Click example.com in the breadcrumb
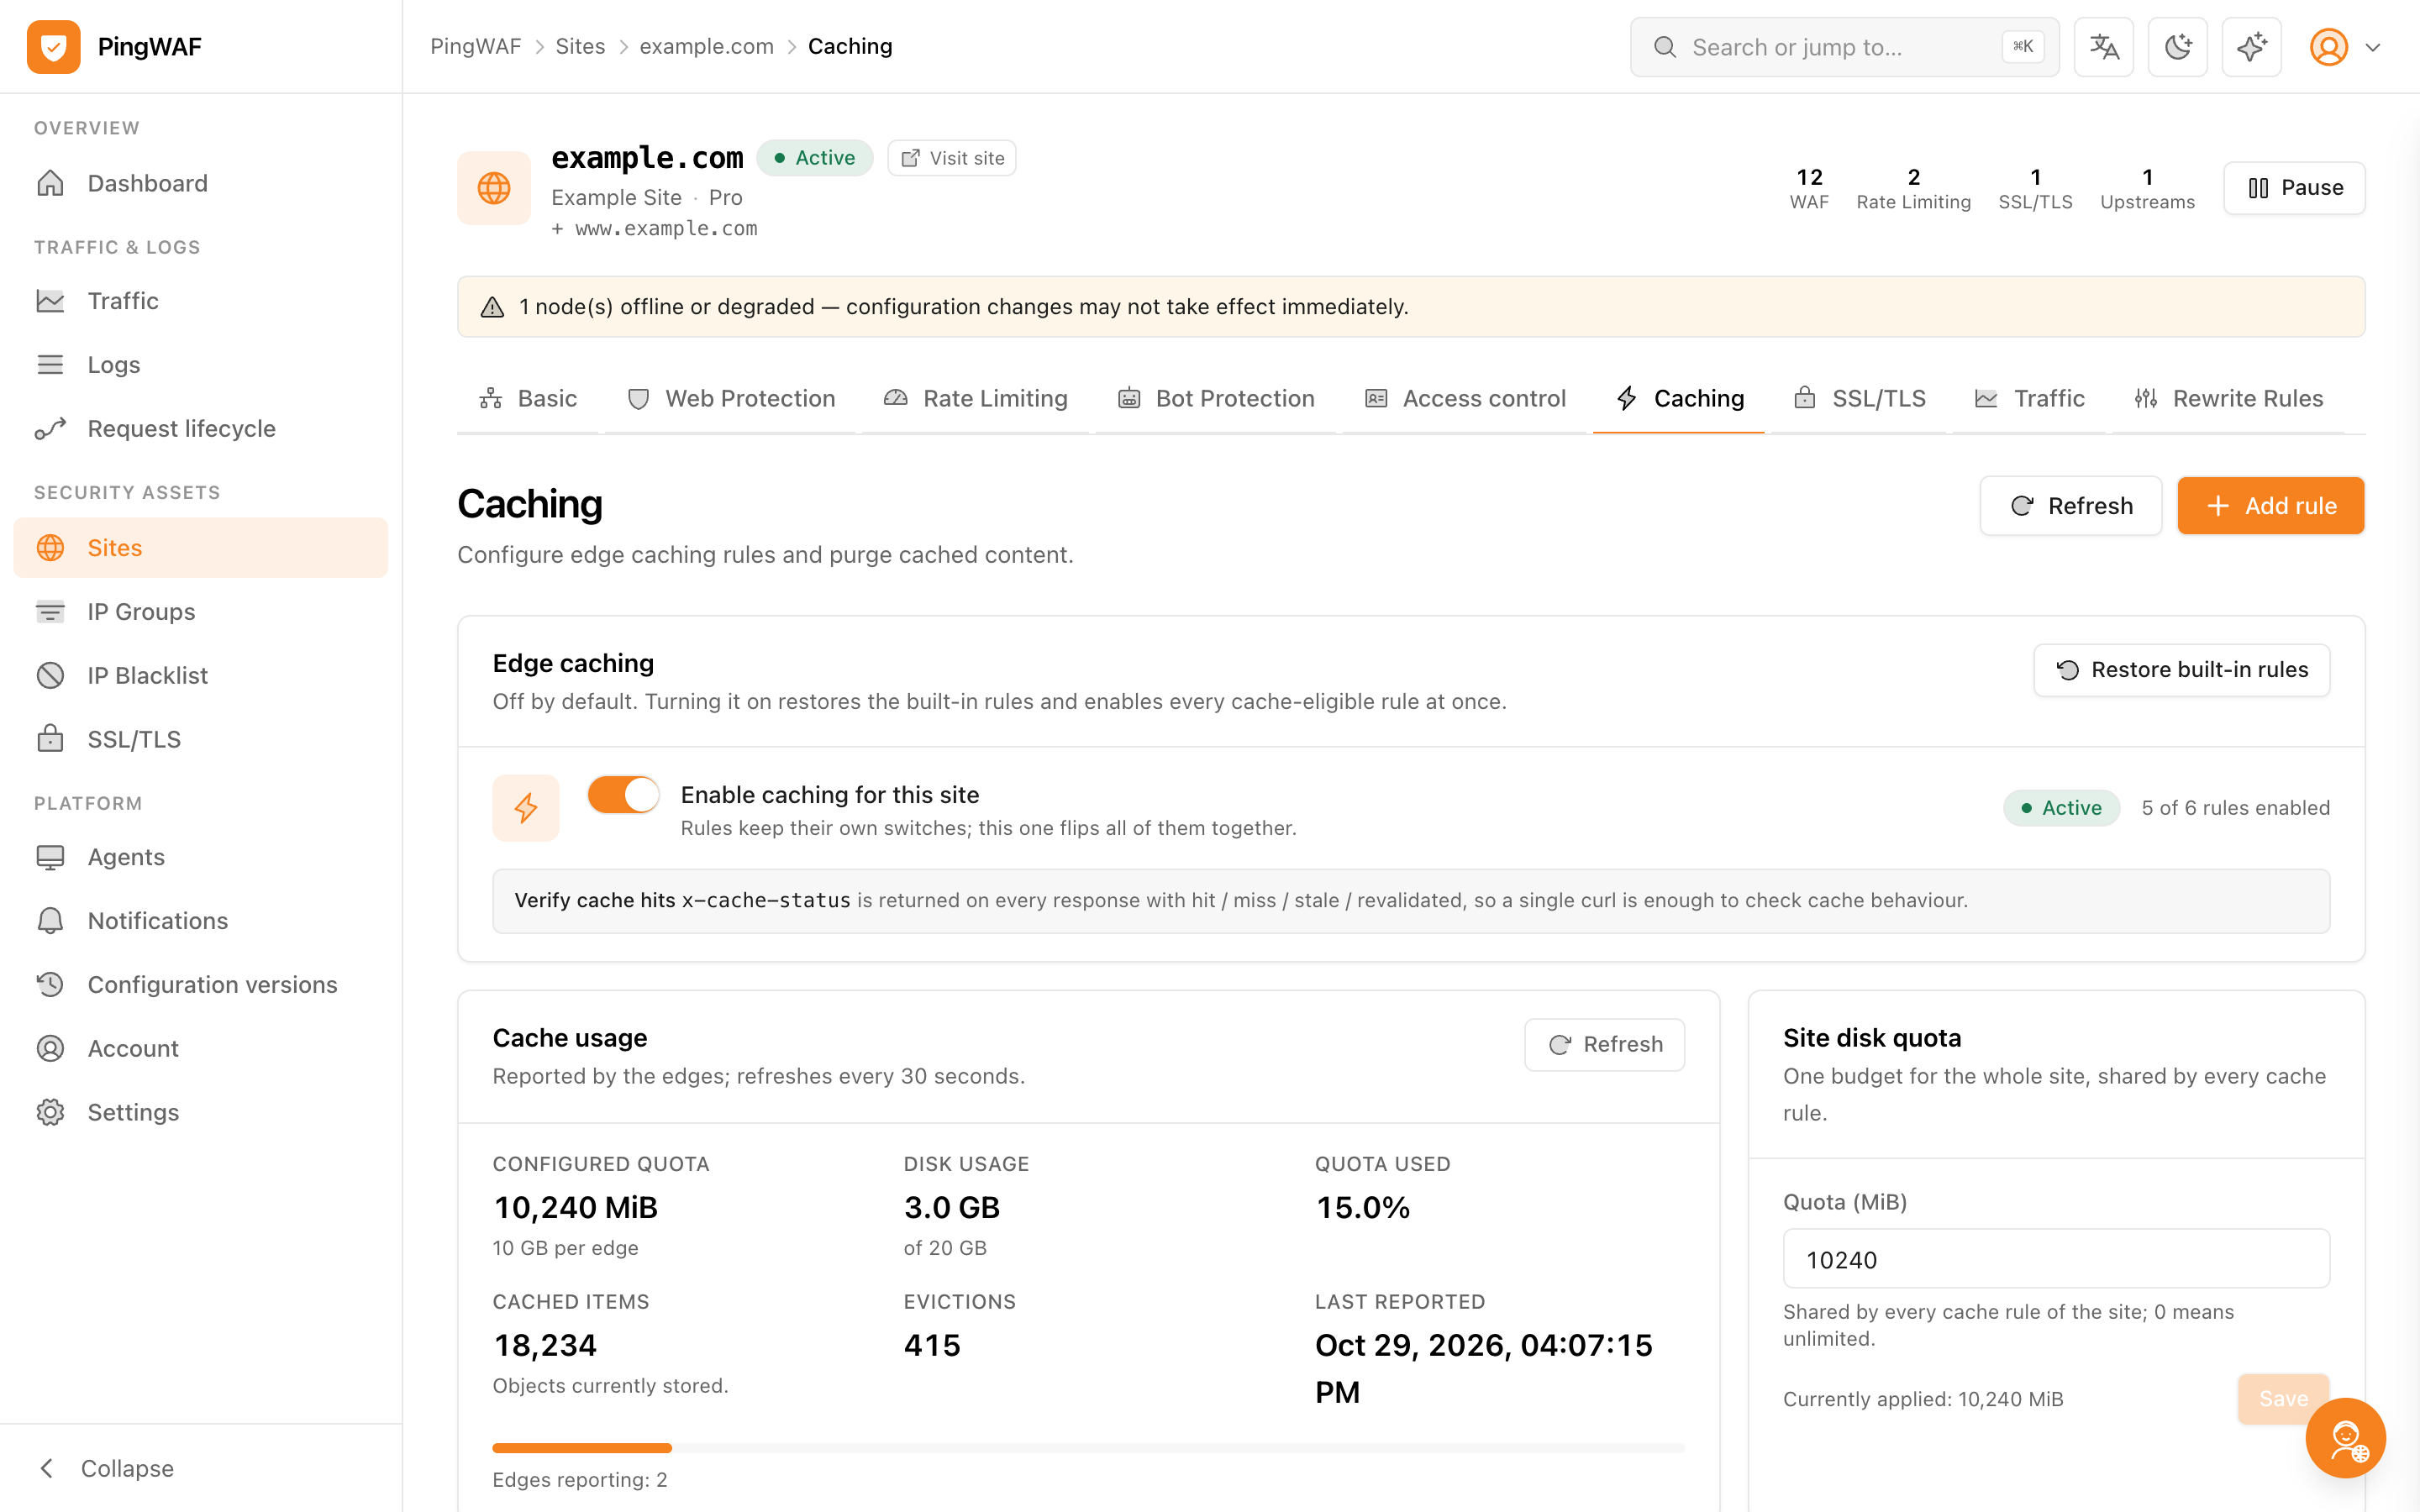 pyautogui.click(x=706, y=47)
